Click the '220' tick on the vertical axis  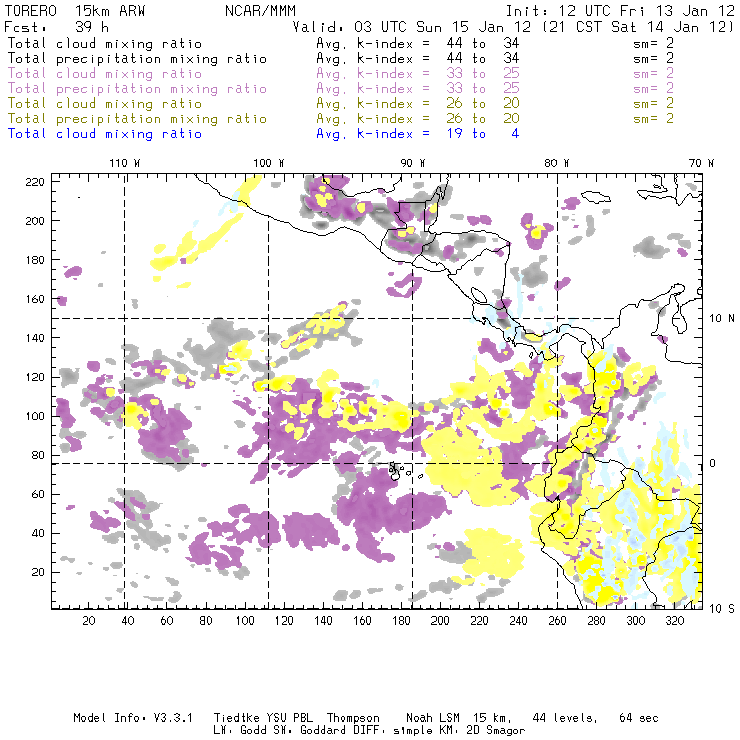click(35, 182)
